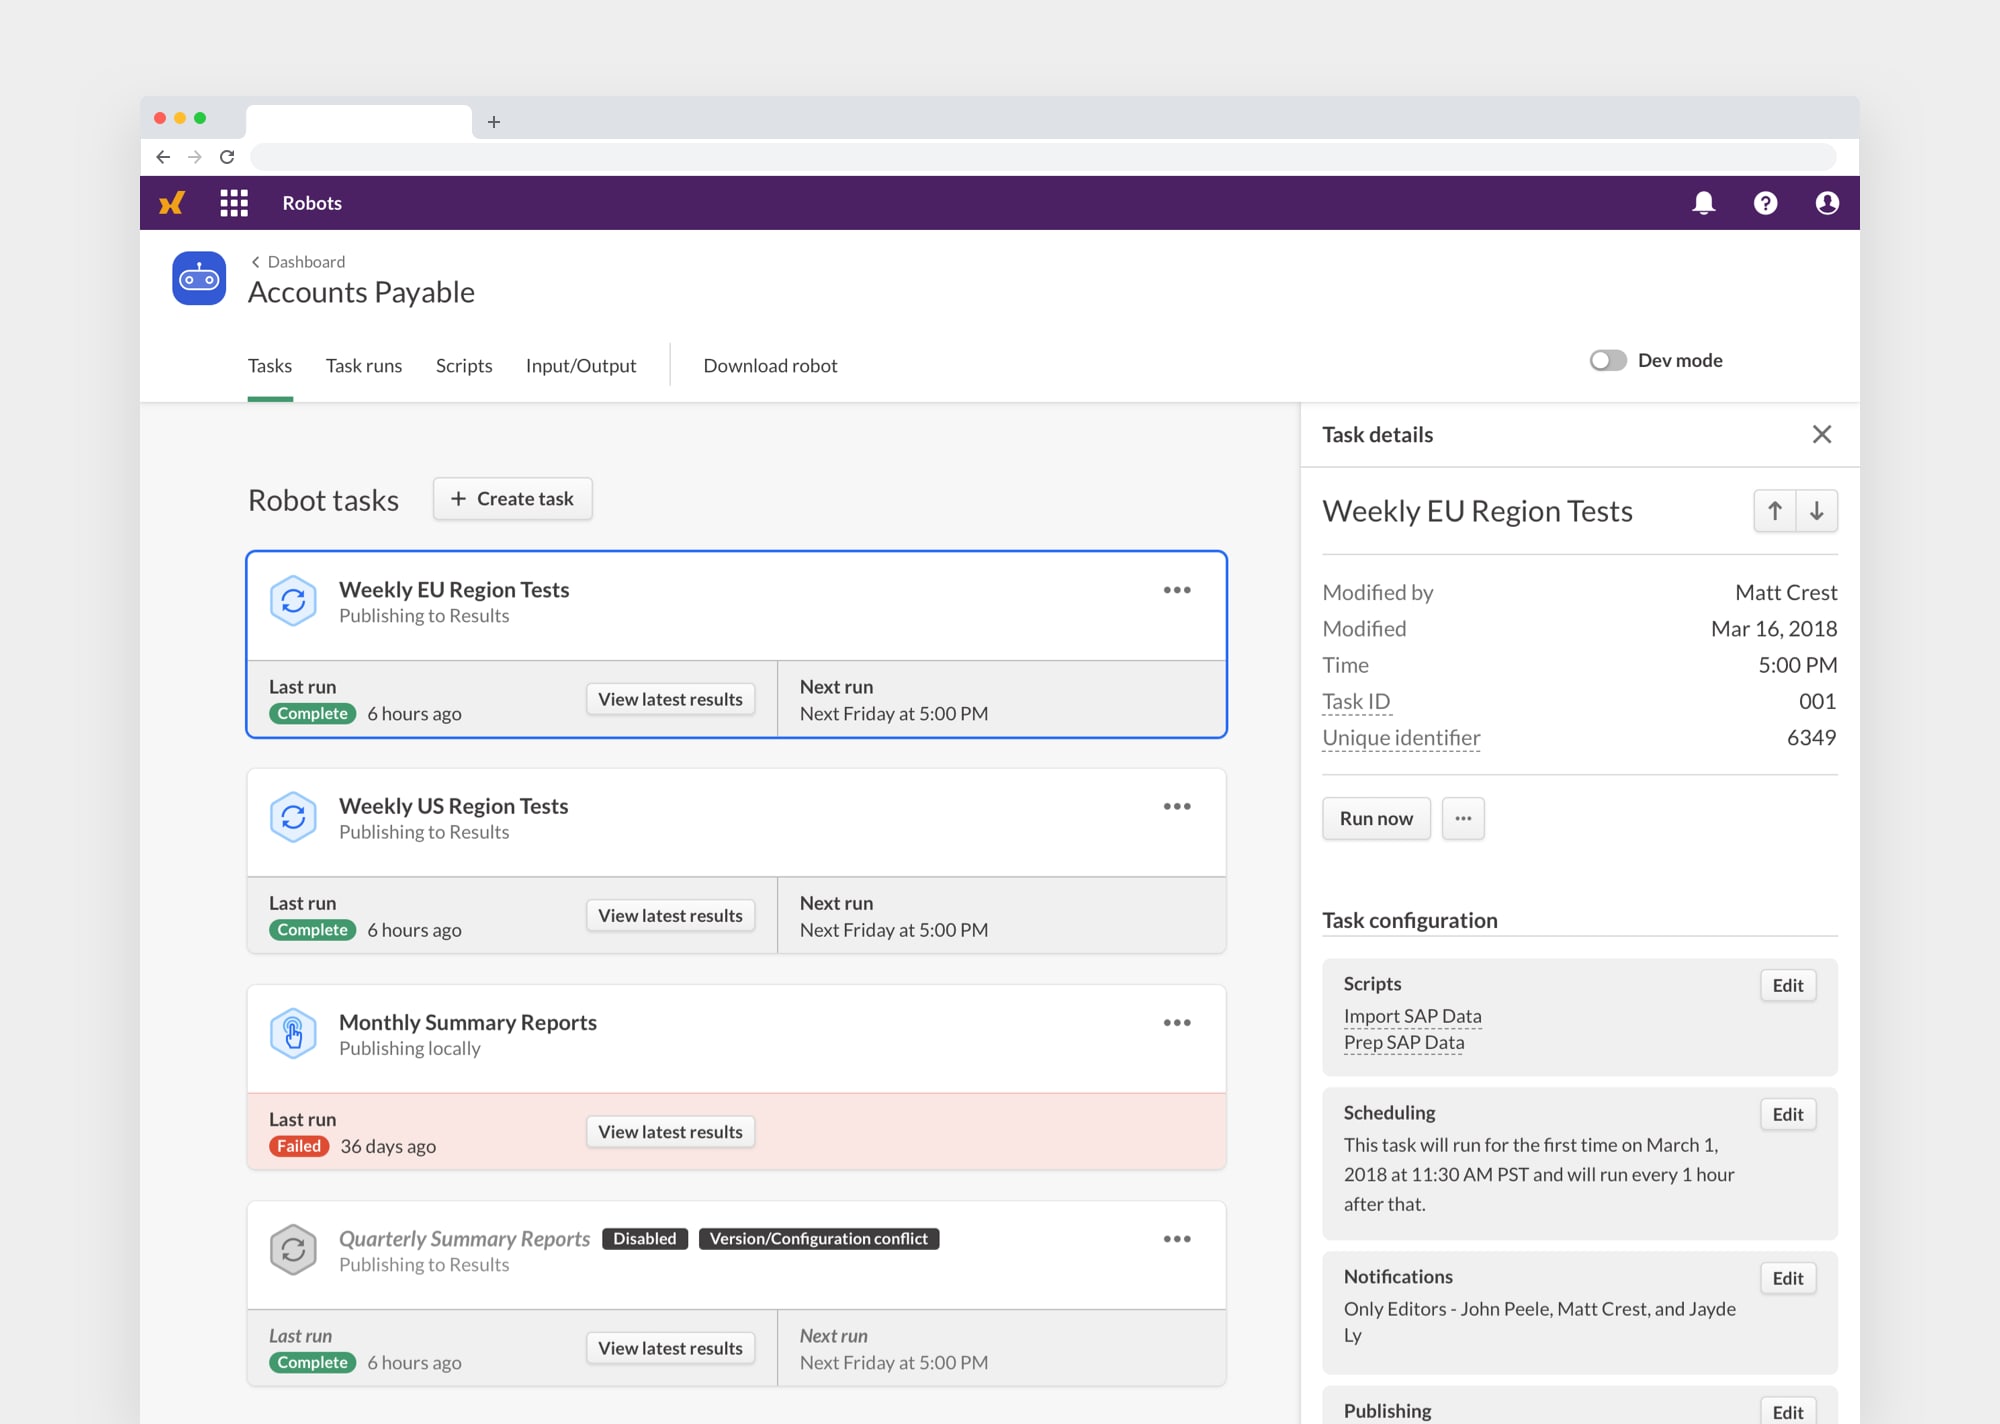Click the Run now button
The height and width of the screenshot is (1424, 2000).
[1376, 818]
